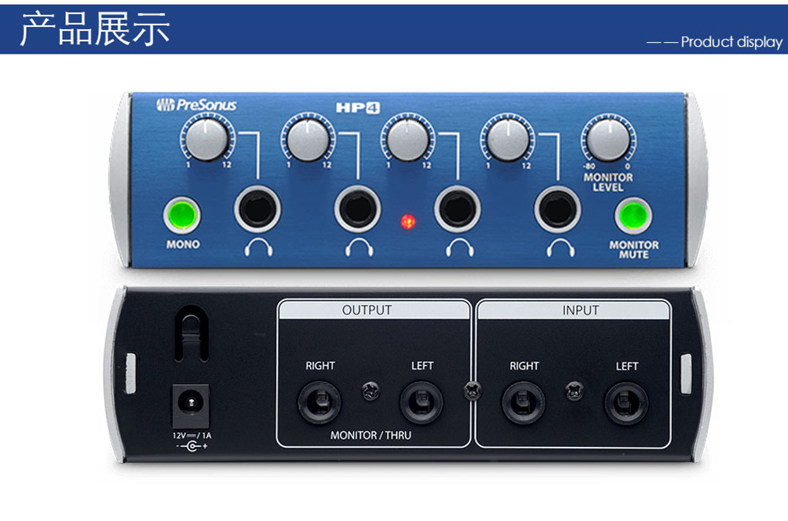
Task: Toggle the green MONITOR MUTE button
Action: [x=633, y=216]
